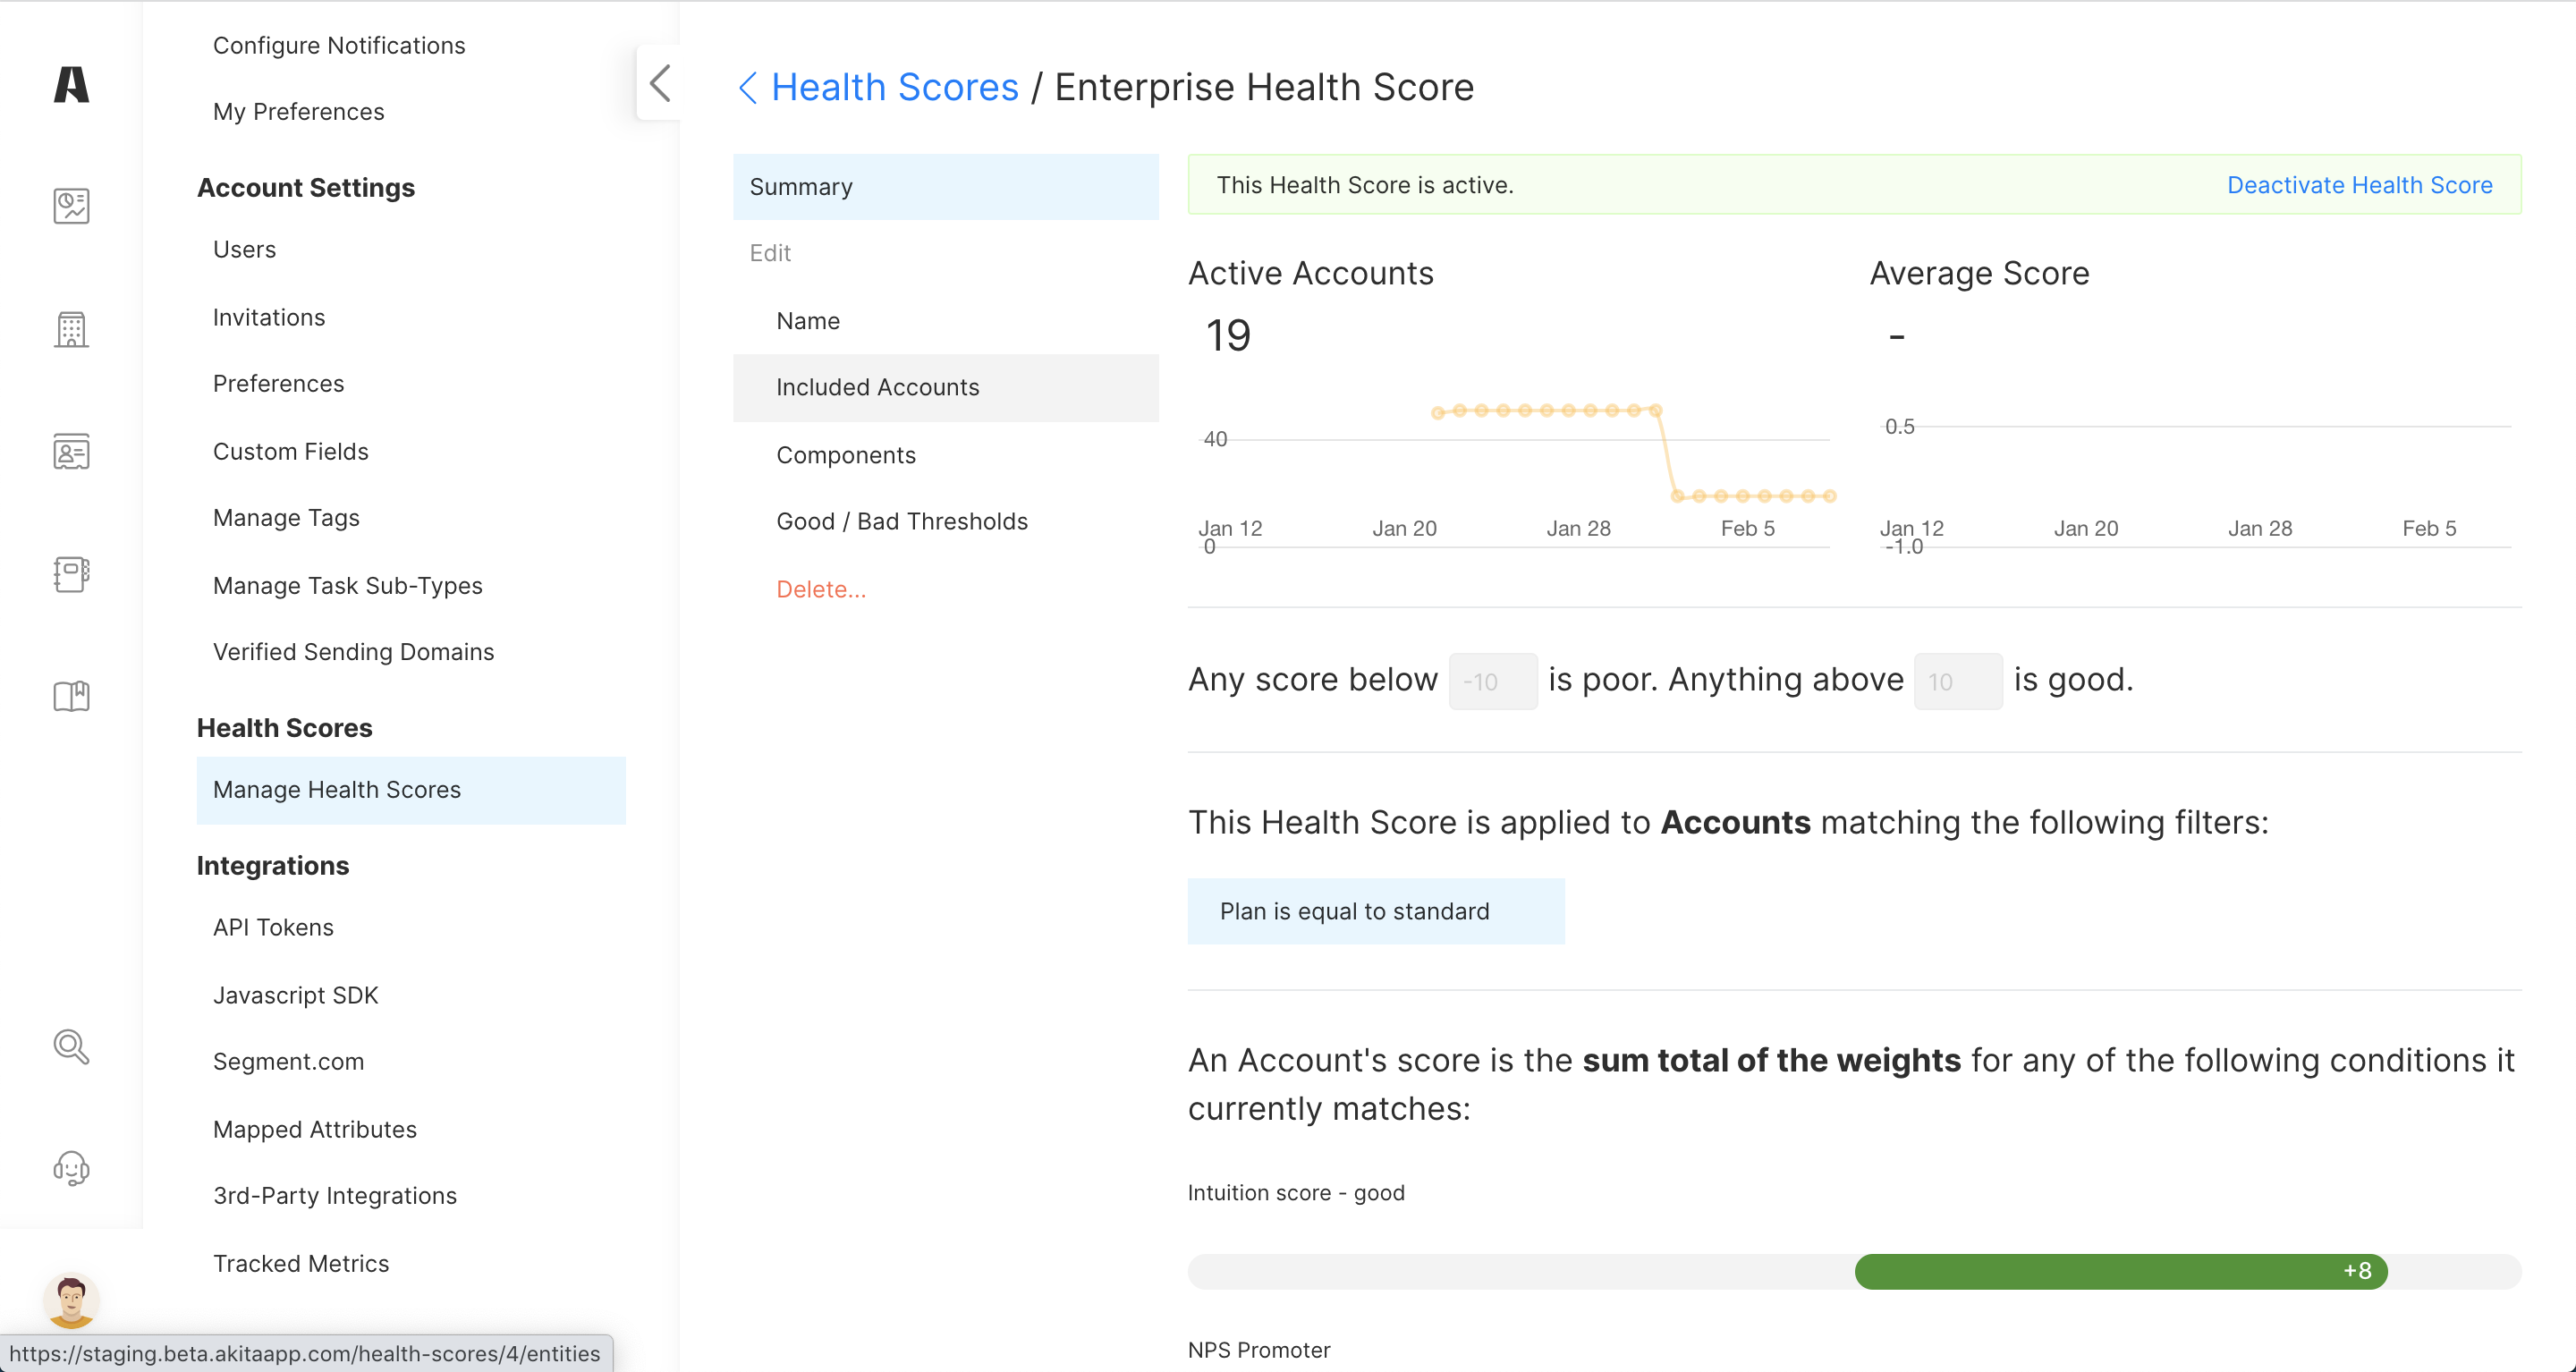This screenshot has height=1372, width=2576.
Task: Click the user avatar at bottom left
Action: (x=71, y=1299)
